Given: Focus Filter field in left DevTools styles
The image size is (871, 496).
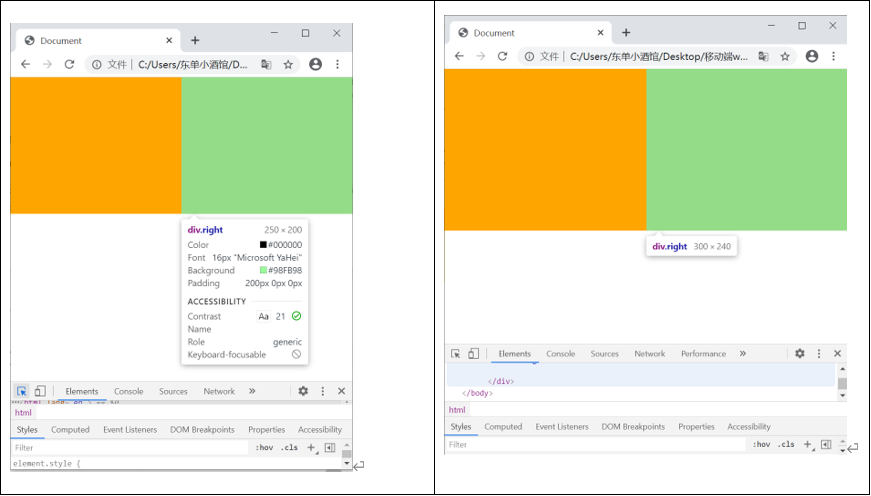Looking at the screenshot, I should [x=129, y=448].
